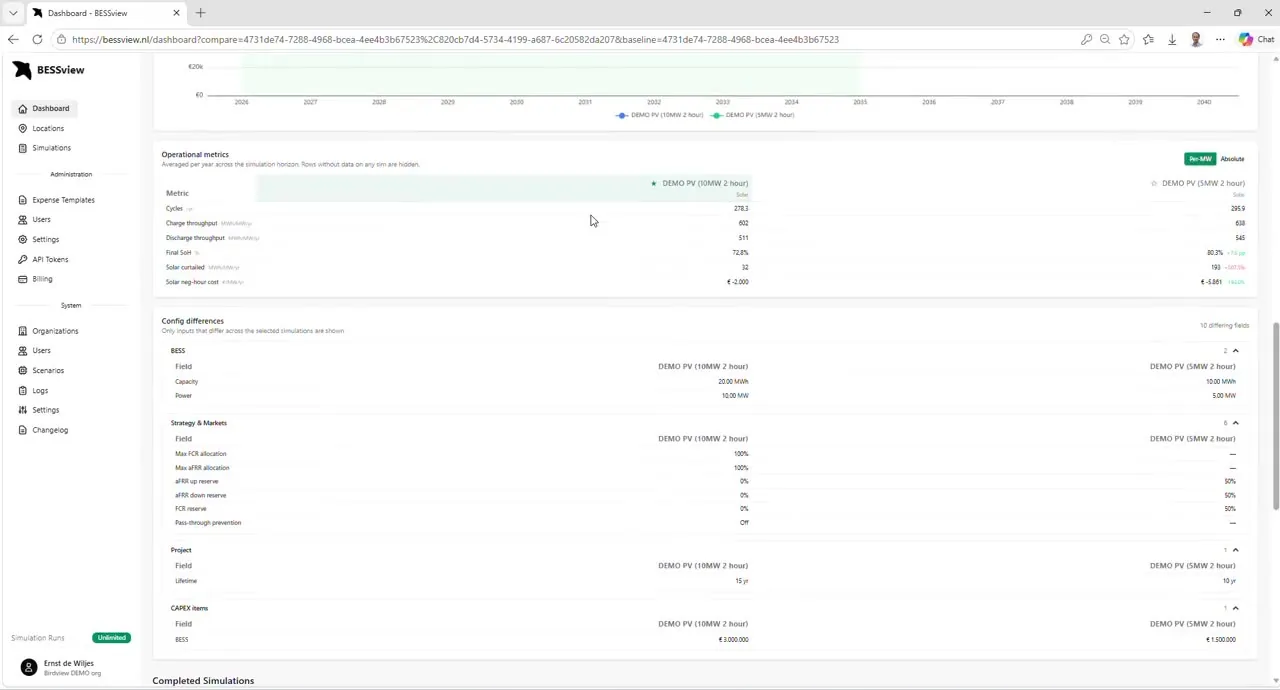The image size is (1280, 690).
Task: Toggle green DEMO PV 5MW chart legend
Action: click(753, 115)
